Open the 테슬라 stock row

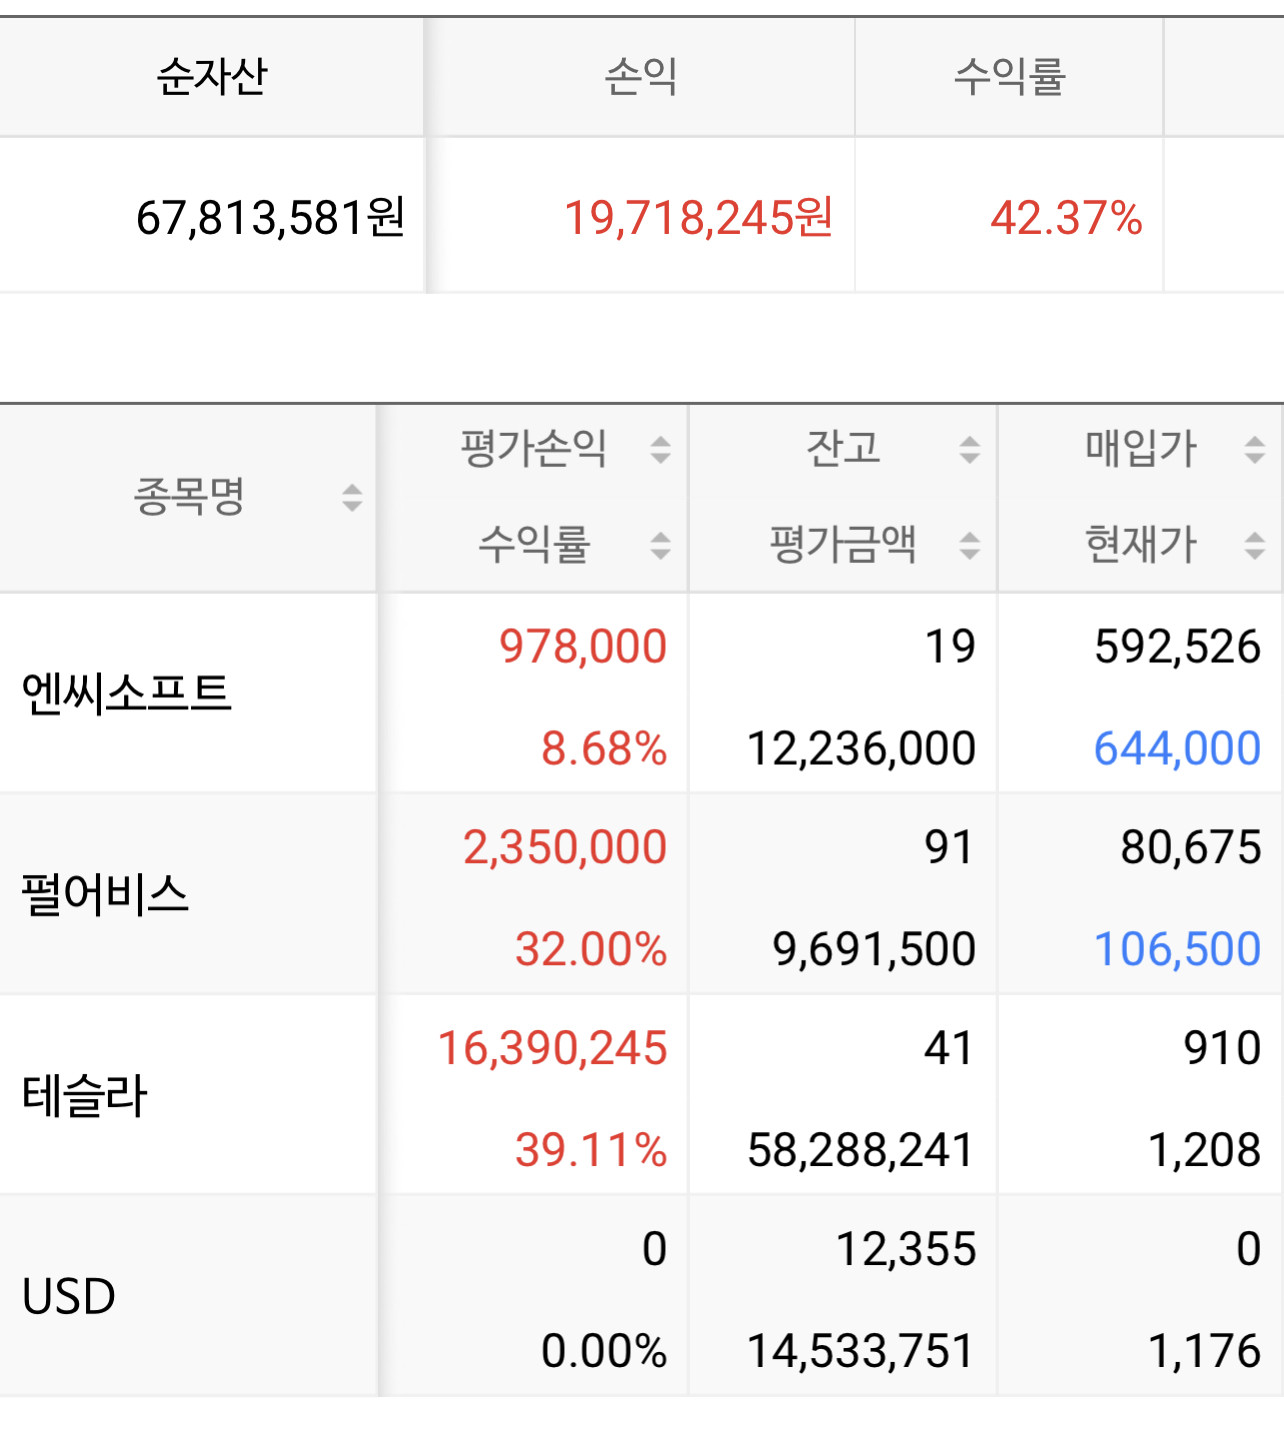[x=641, y=1094]
